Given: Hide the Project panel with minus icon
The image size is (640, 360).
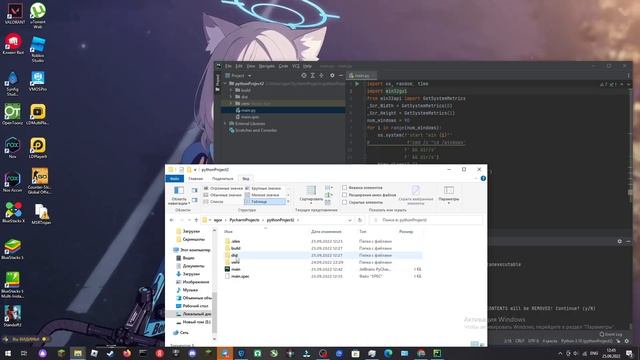Looking at the screenshot, I should 340,76.
